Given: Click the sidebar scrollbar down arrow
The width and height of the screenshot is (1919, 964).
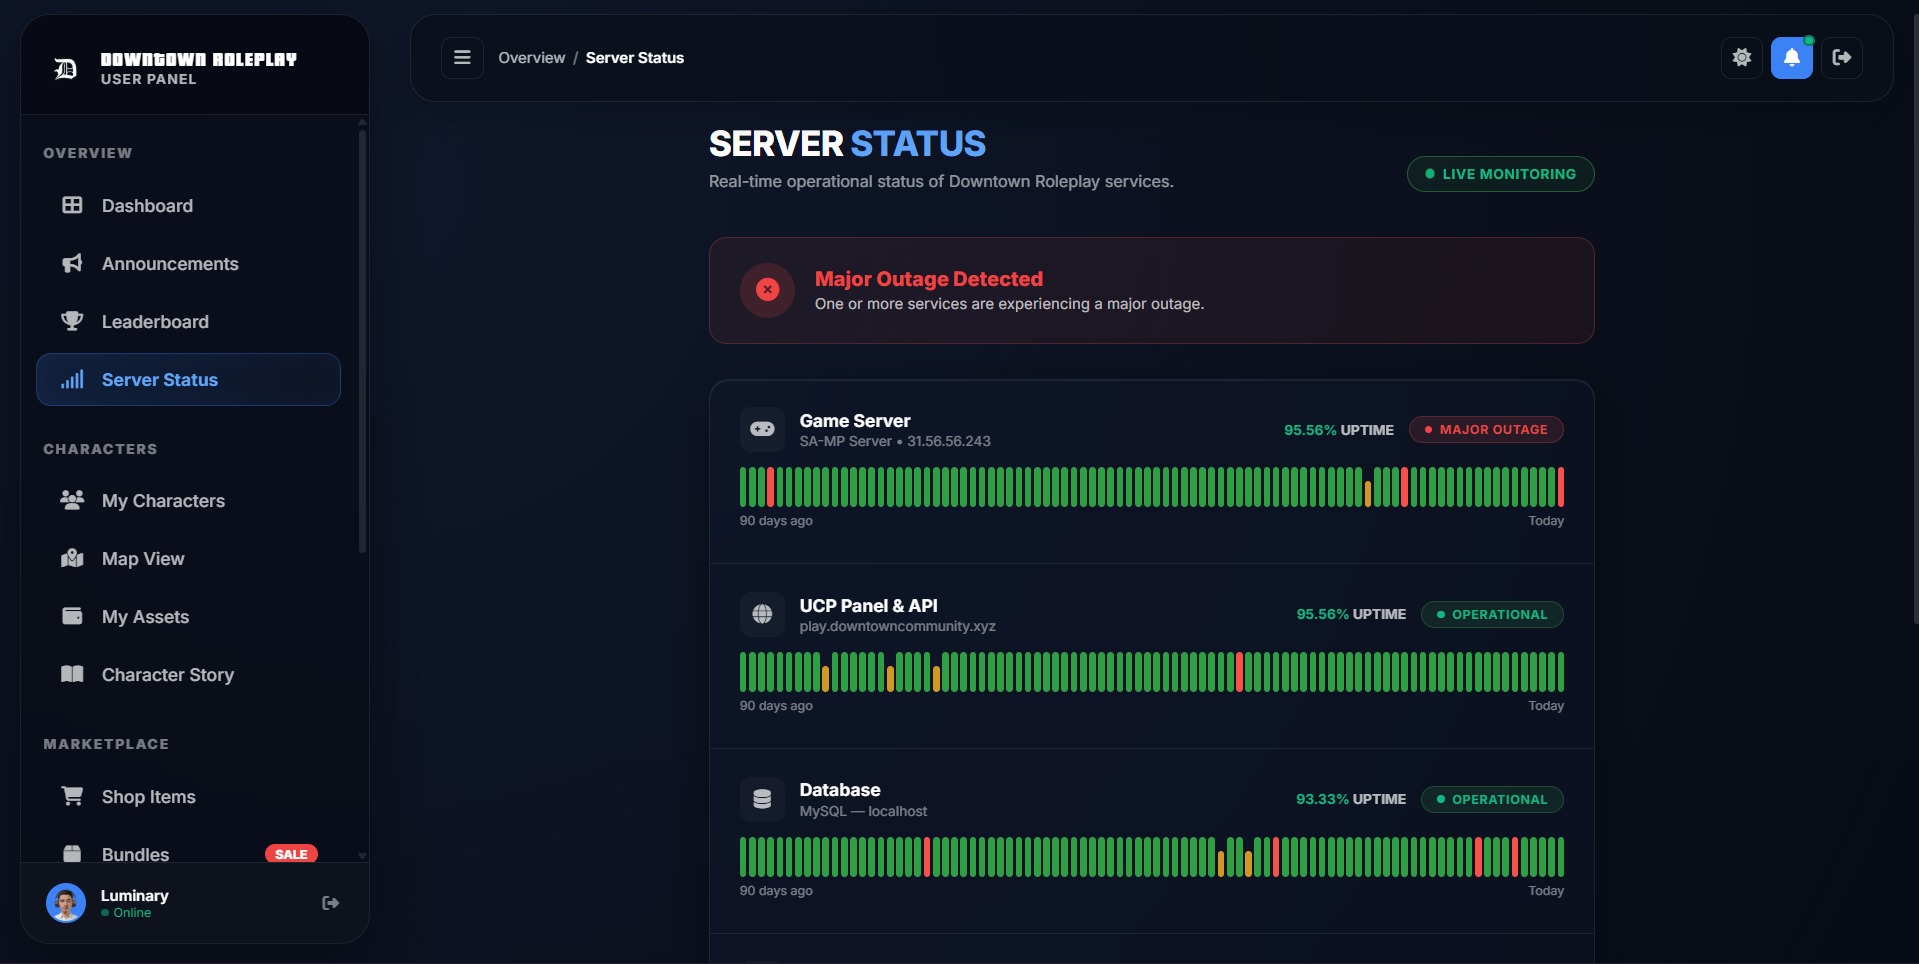Looking at the screenshot, I should click(362, 856).
